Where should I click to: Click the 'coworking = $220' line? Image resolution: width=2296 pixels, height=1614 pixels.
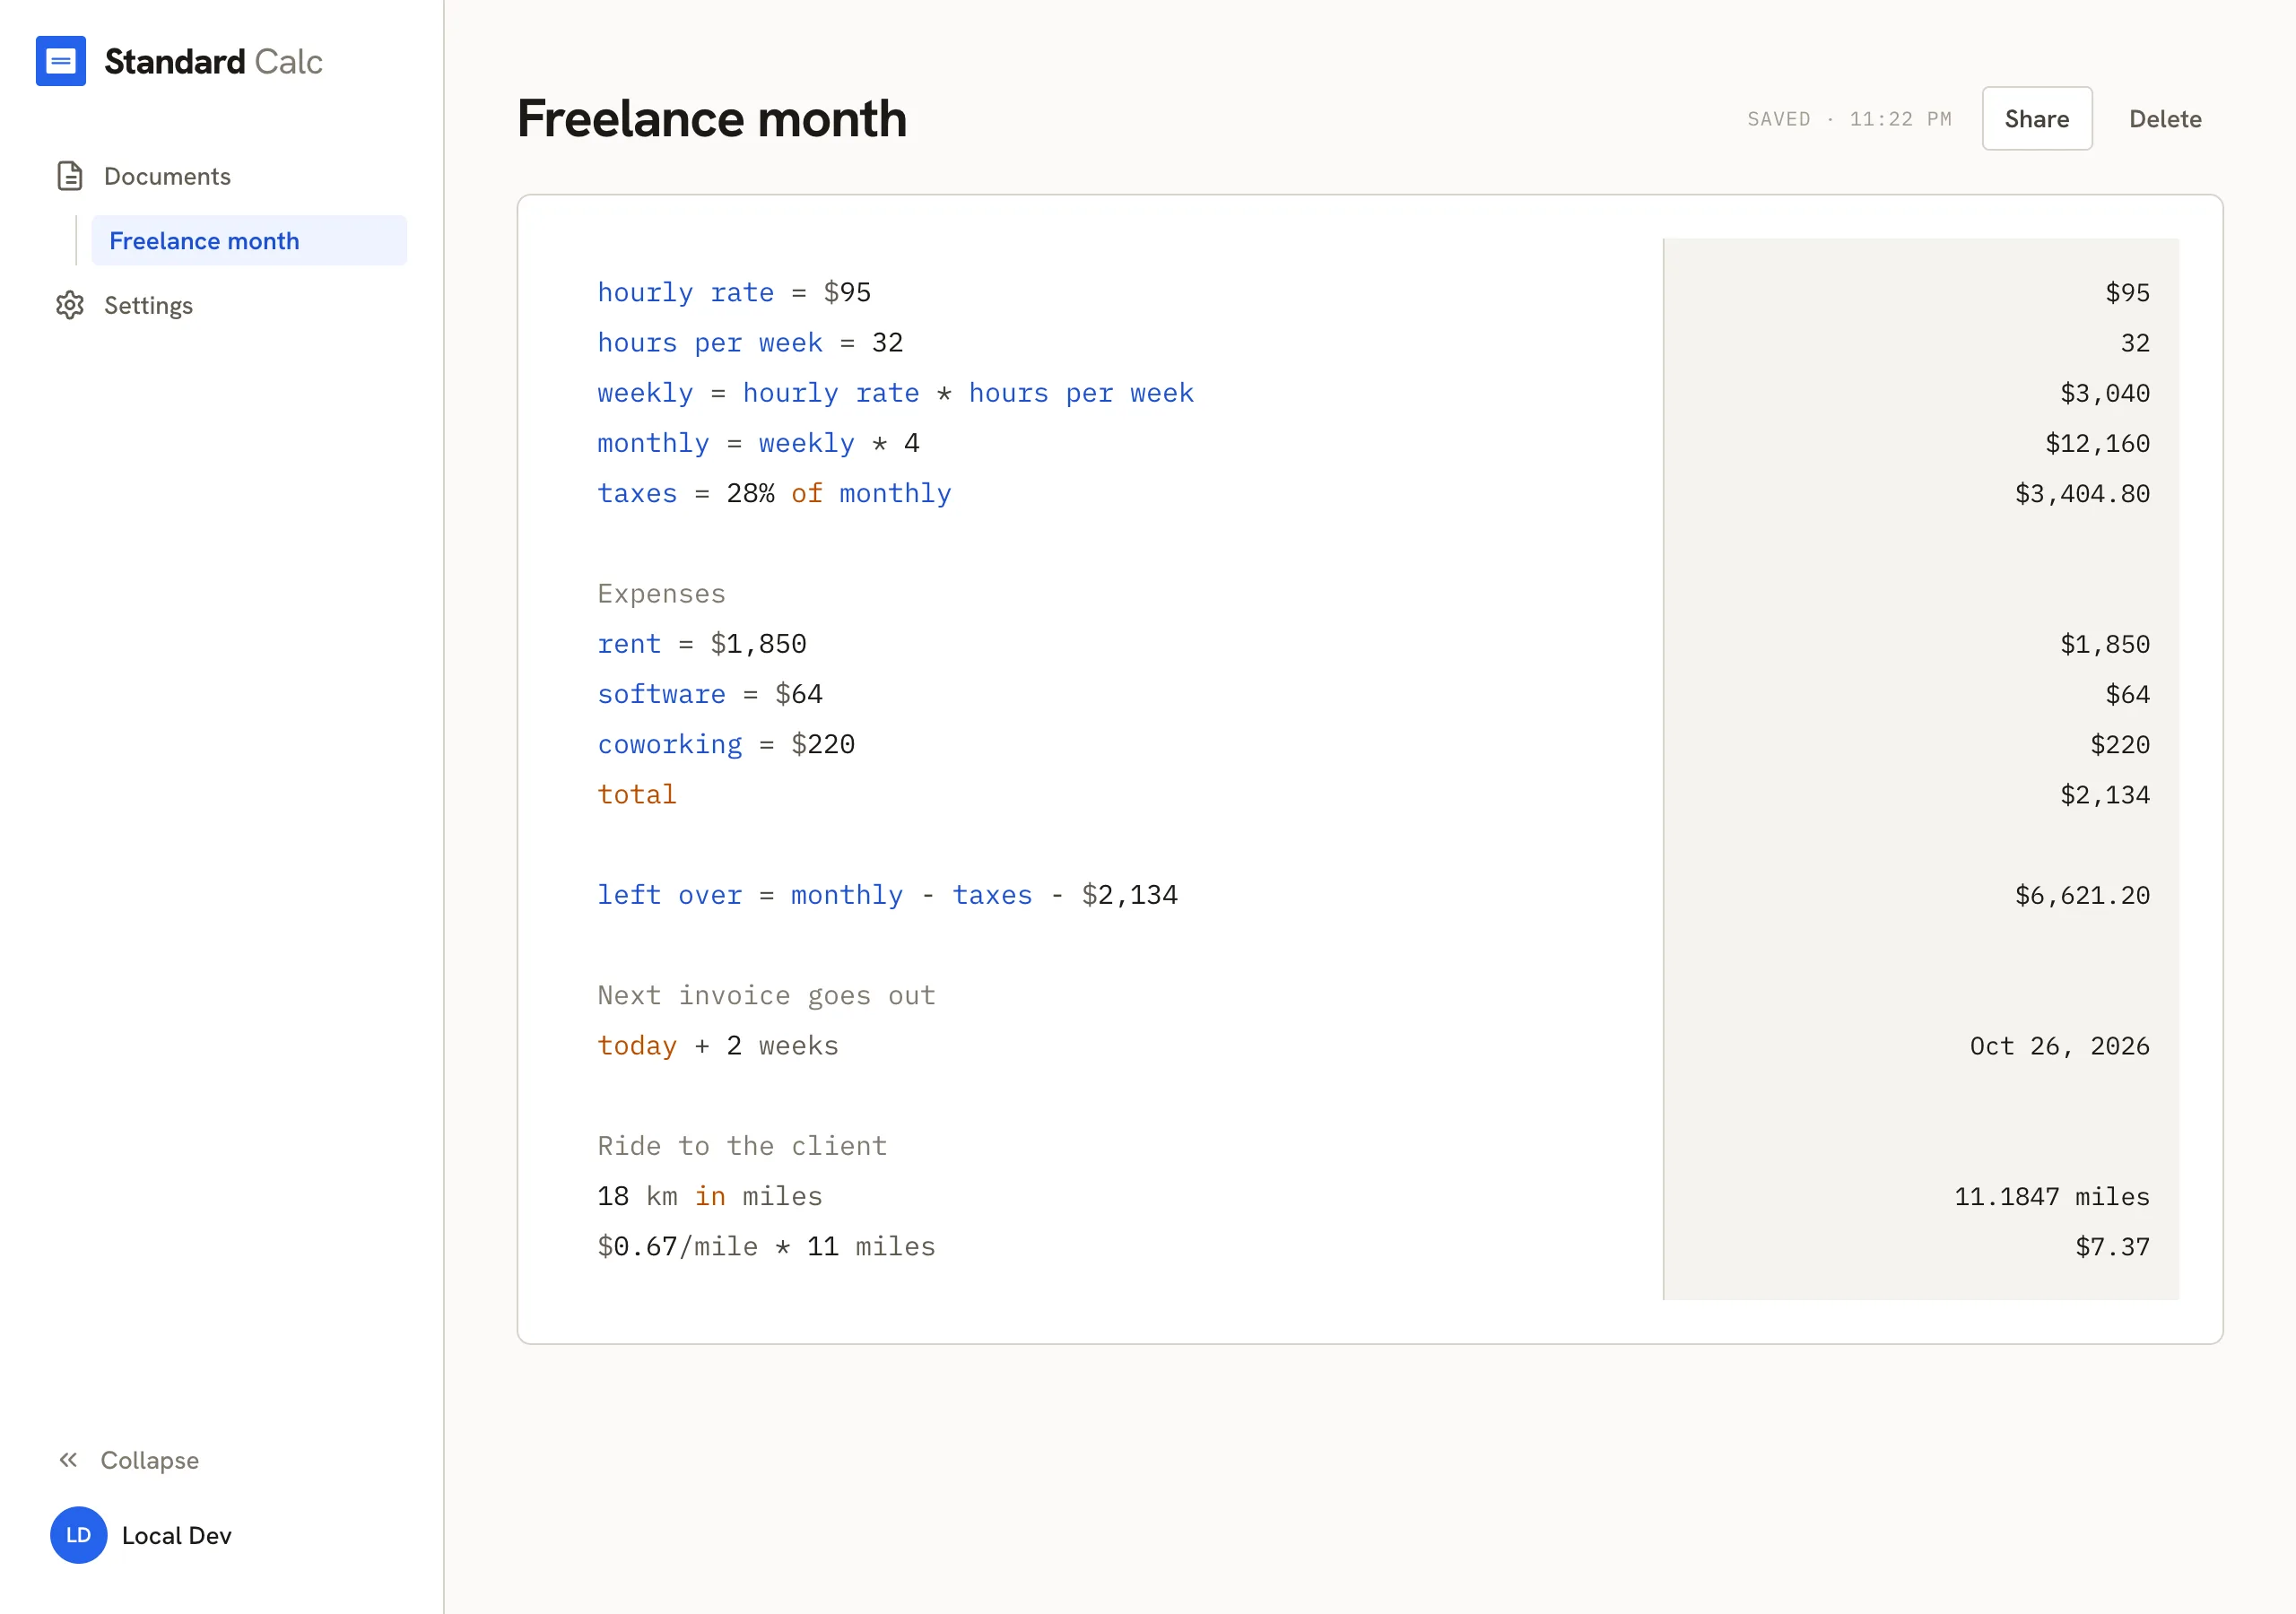point(726,744)
